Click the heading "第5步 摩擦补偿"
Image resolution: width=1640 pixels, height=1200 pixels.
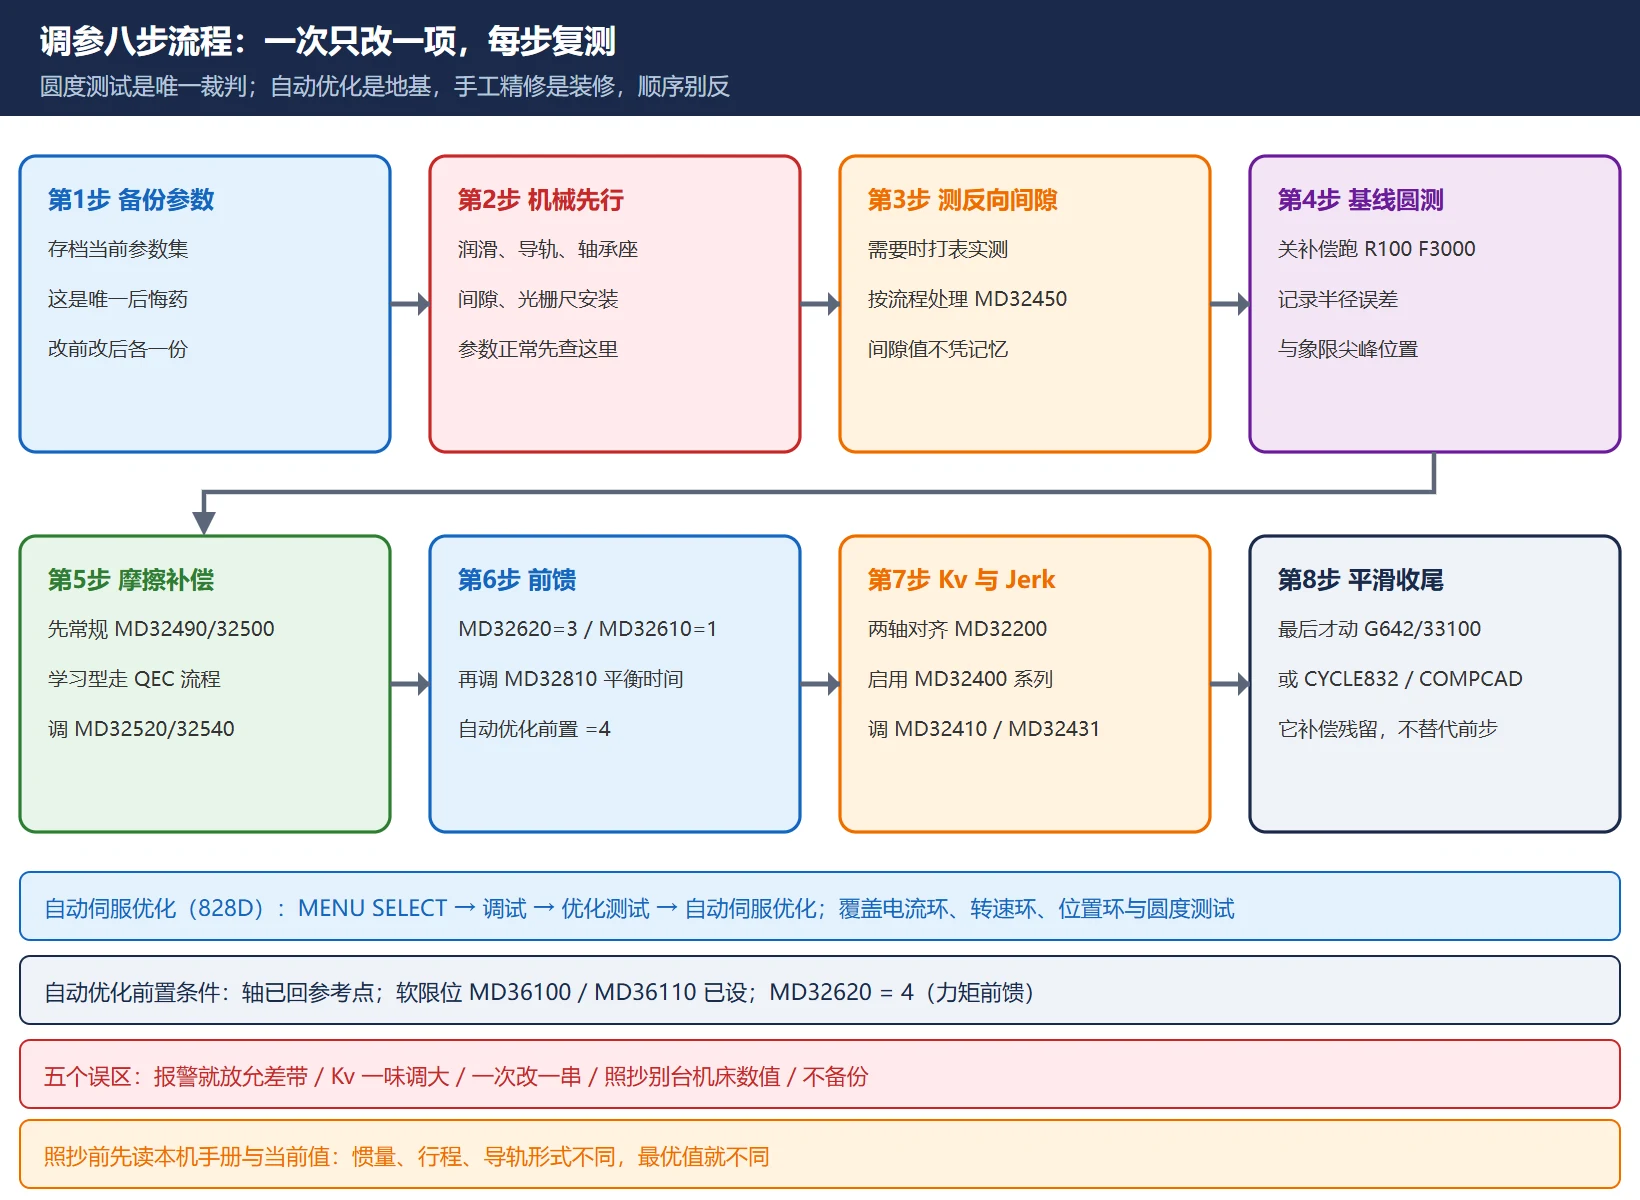131,580
